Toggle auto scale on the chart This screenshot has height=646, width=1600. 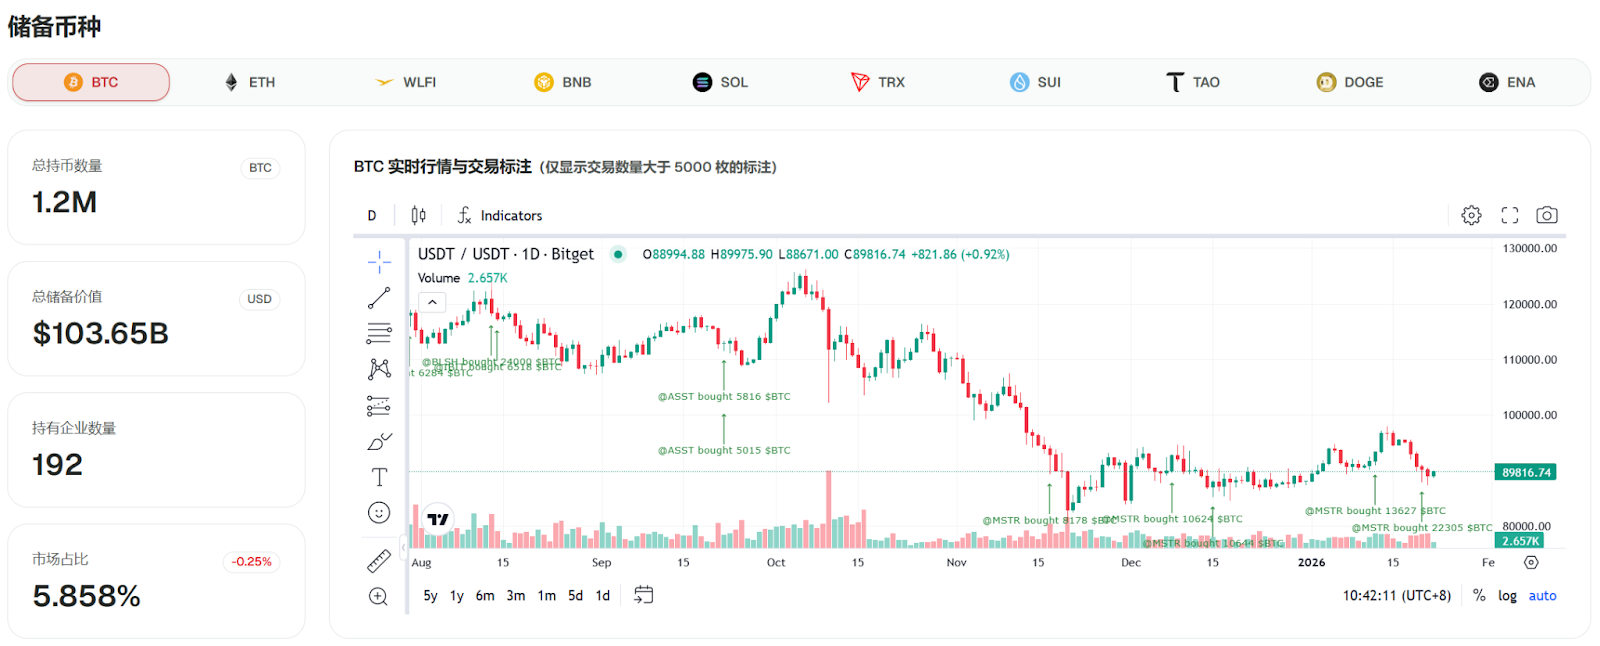tap(1542, 595)
